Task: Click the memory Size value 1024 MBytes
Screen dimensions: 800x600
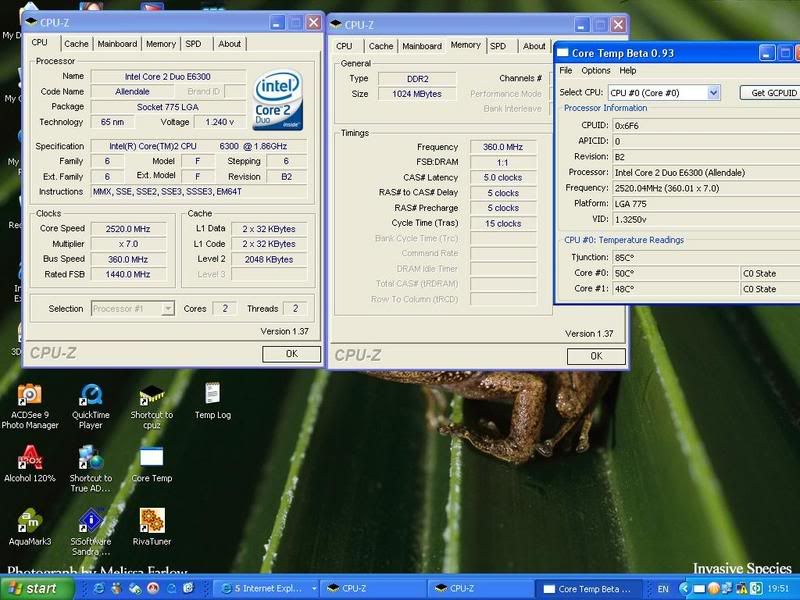Action: point(417,94)
